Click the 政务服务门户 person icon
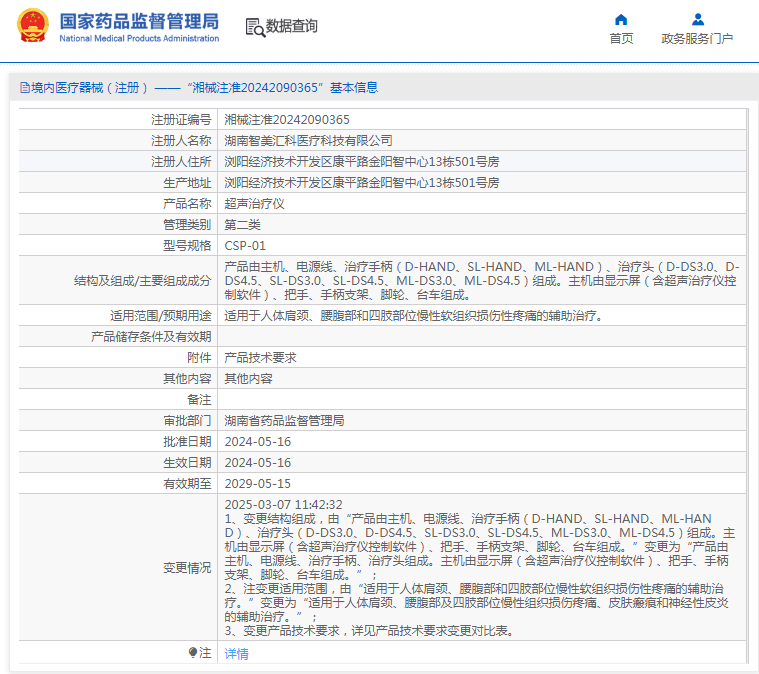The height and width of the screenshot is (674, 759). 697,19
